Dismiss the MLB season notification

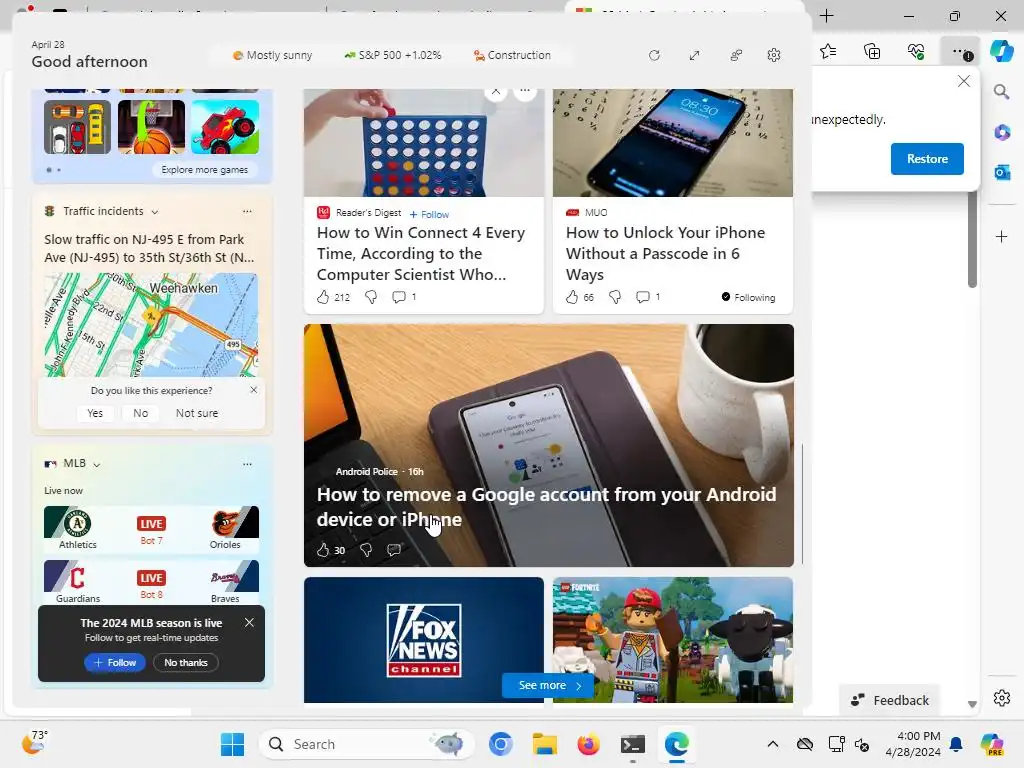pyautogui.click(x=249, y=623)
